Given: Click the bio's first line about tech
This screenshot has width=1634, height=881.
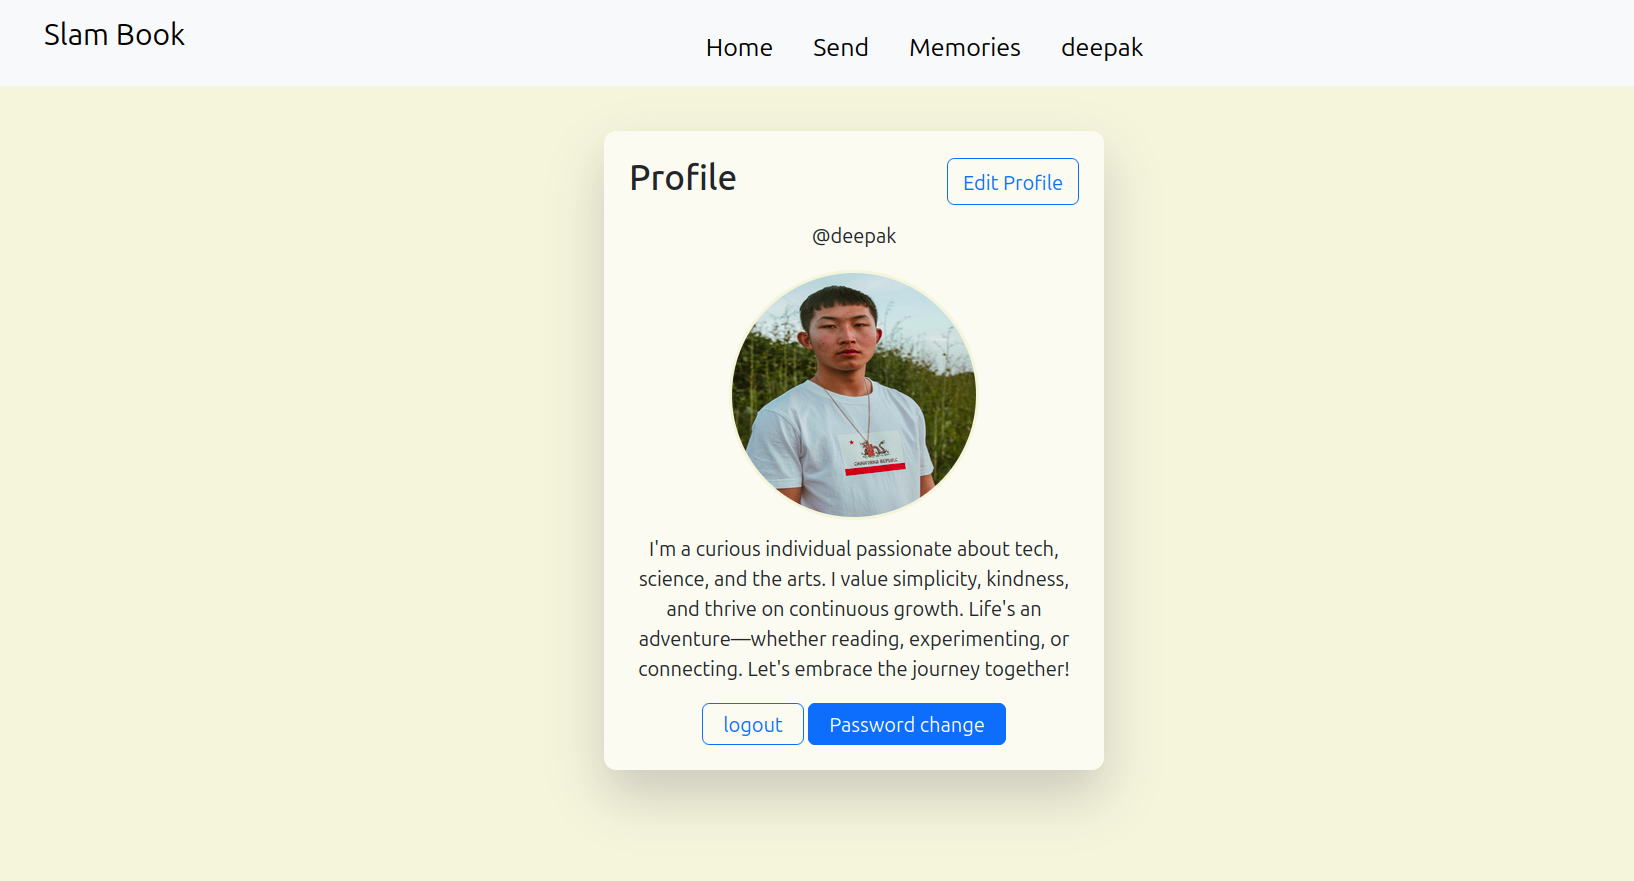Looking at the screenshot, I should point(854,549).
